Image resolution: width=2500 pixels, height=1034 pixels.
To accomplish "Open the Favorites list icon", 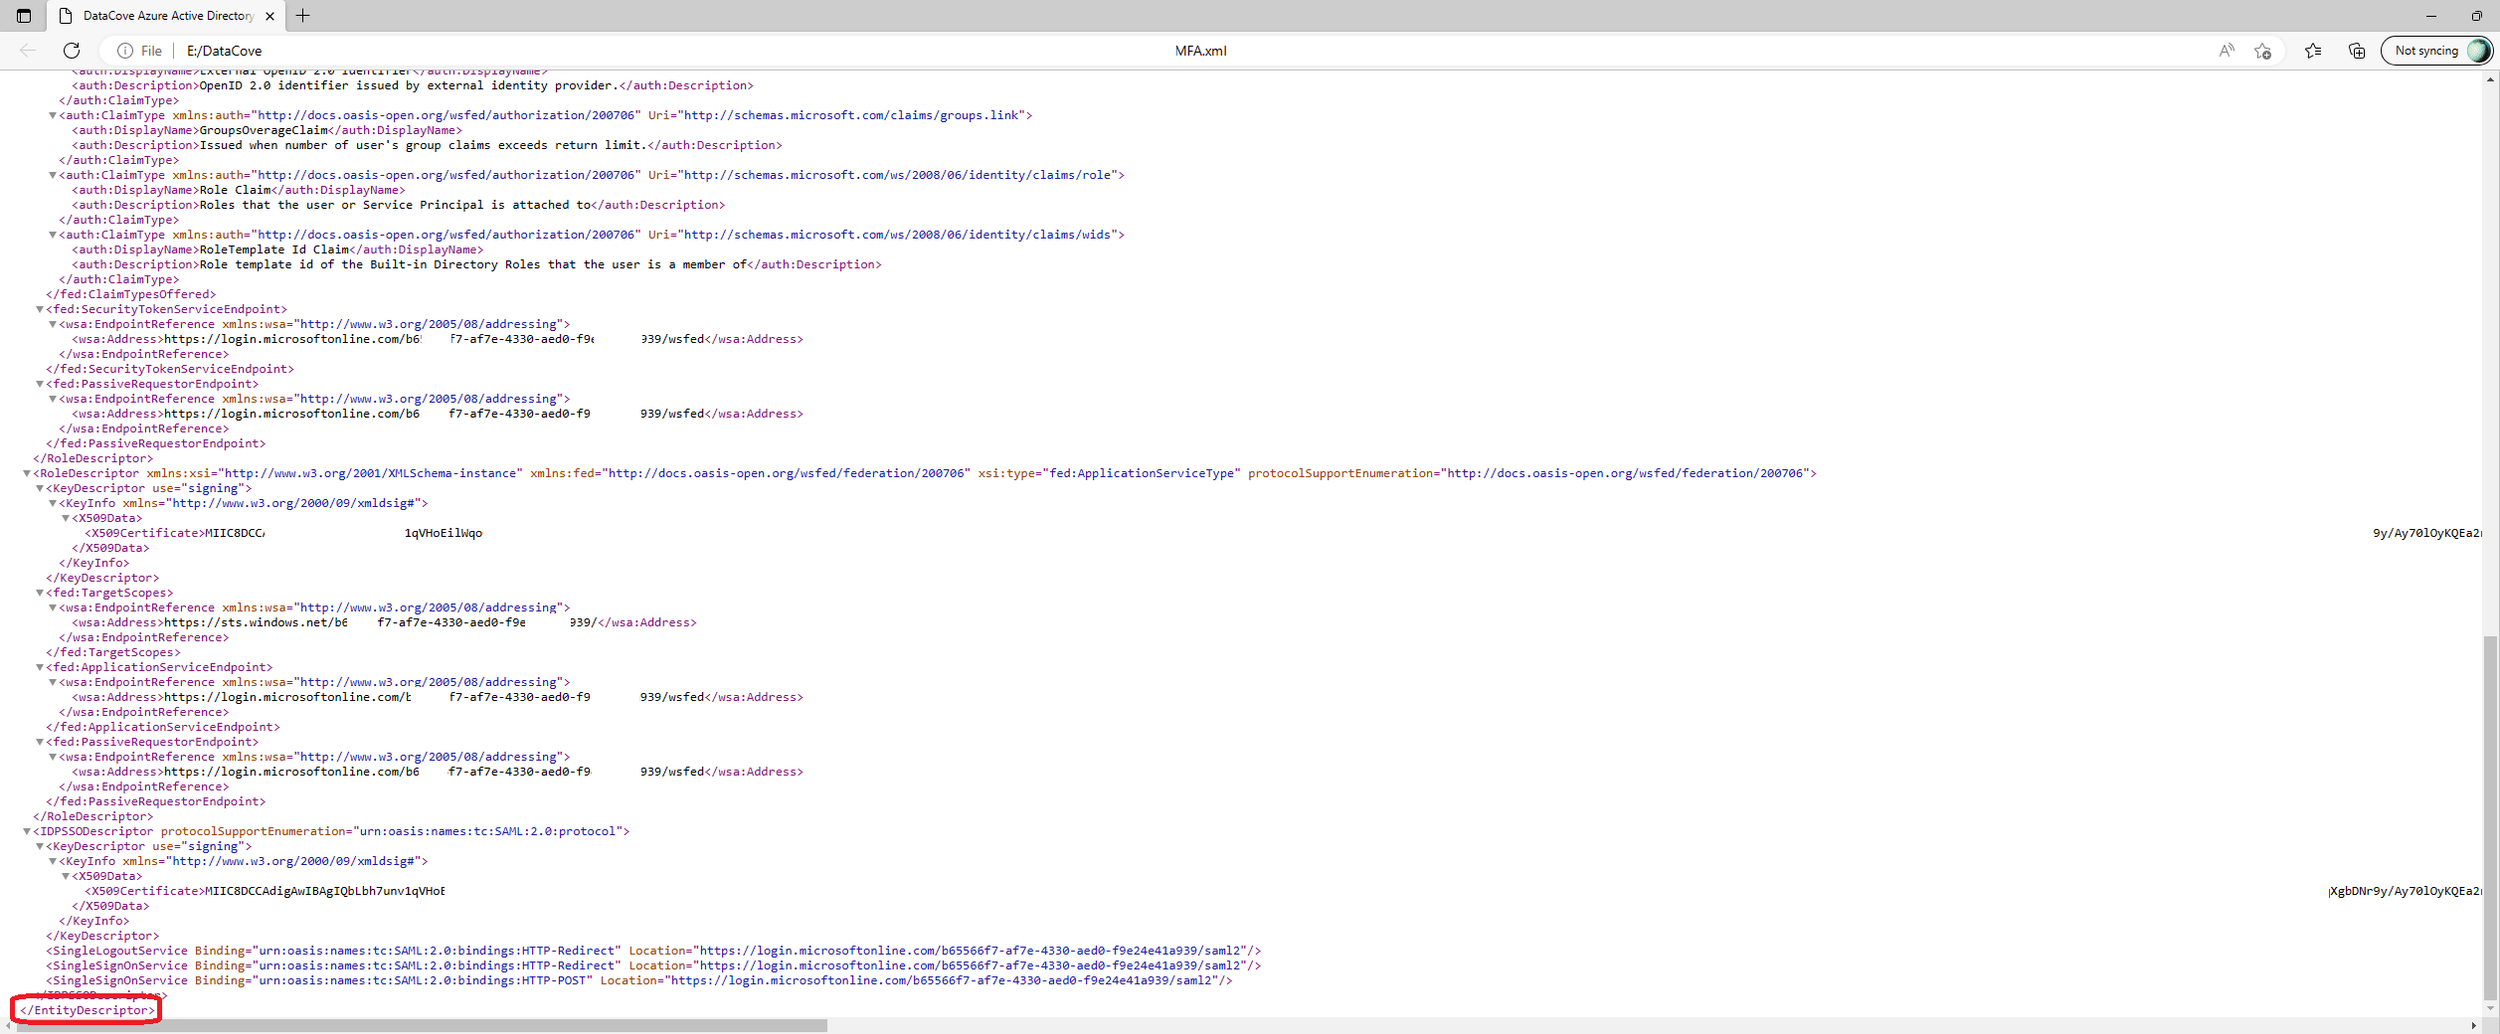I will pos(2313,51).
